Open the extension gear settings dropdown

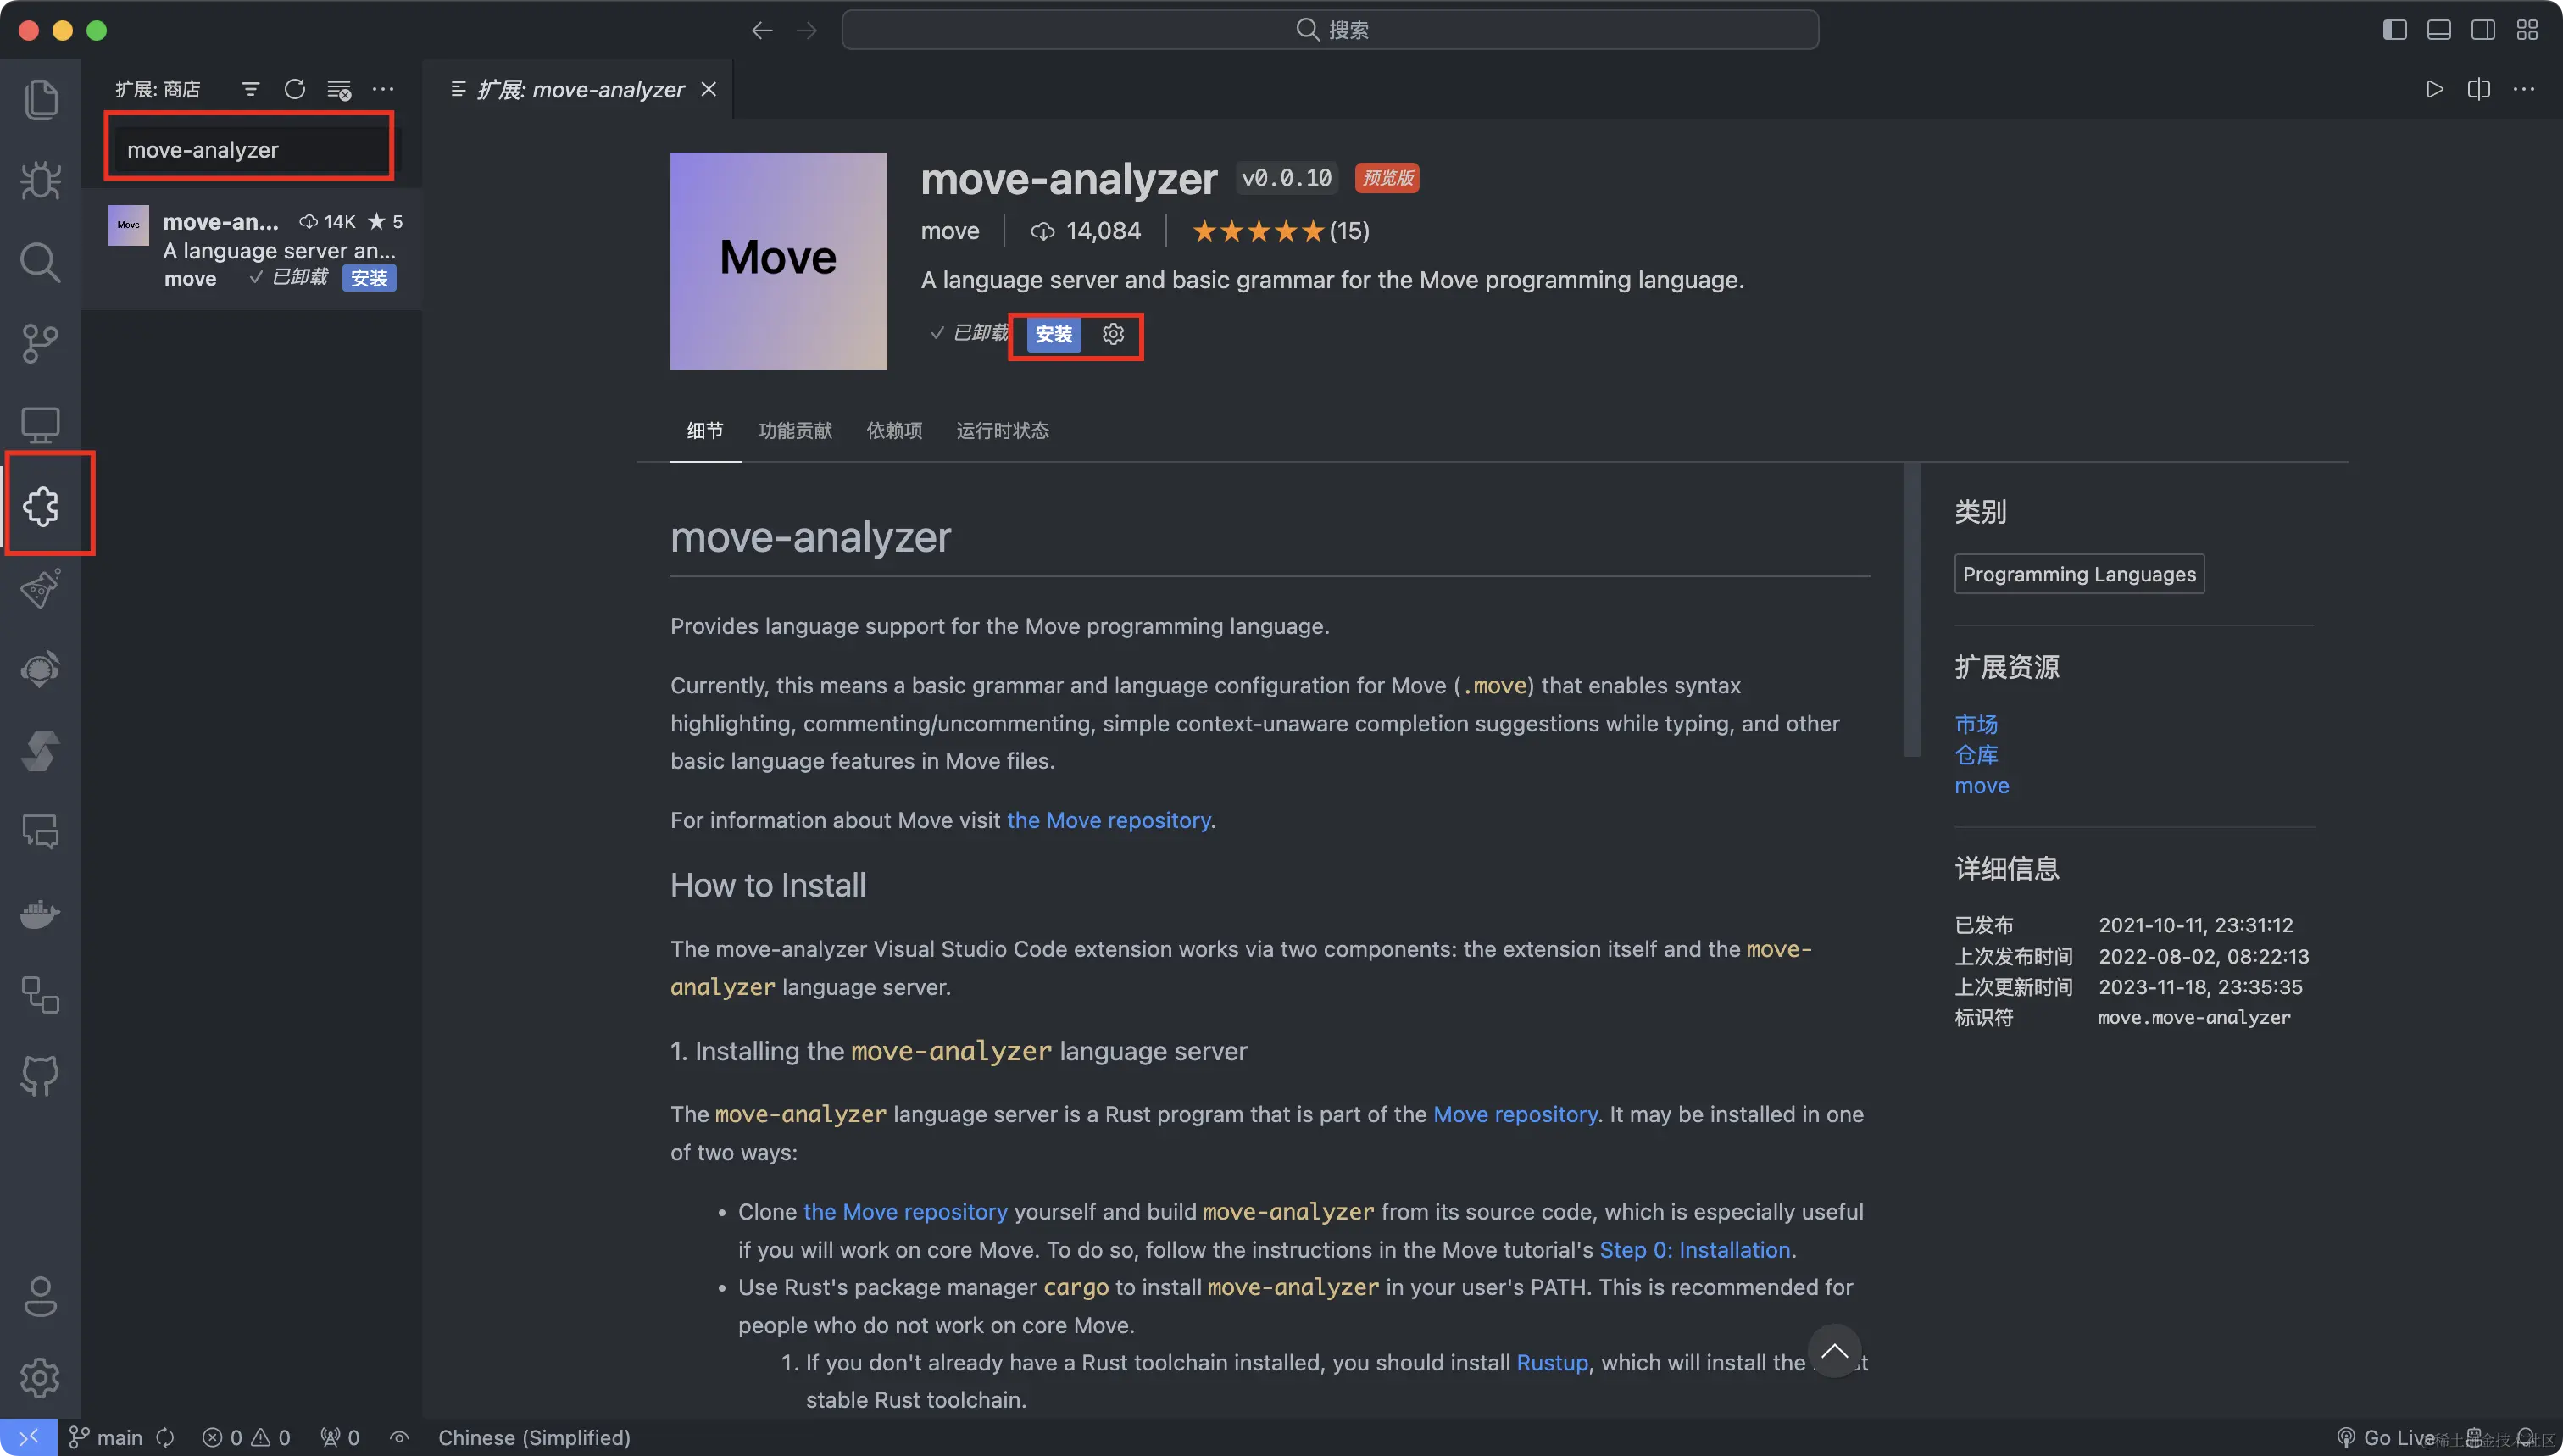tap(1113, 334)
